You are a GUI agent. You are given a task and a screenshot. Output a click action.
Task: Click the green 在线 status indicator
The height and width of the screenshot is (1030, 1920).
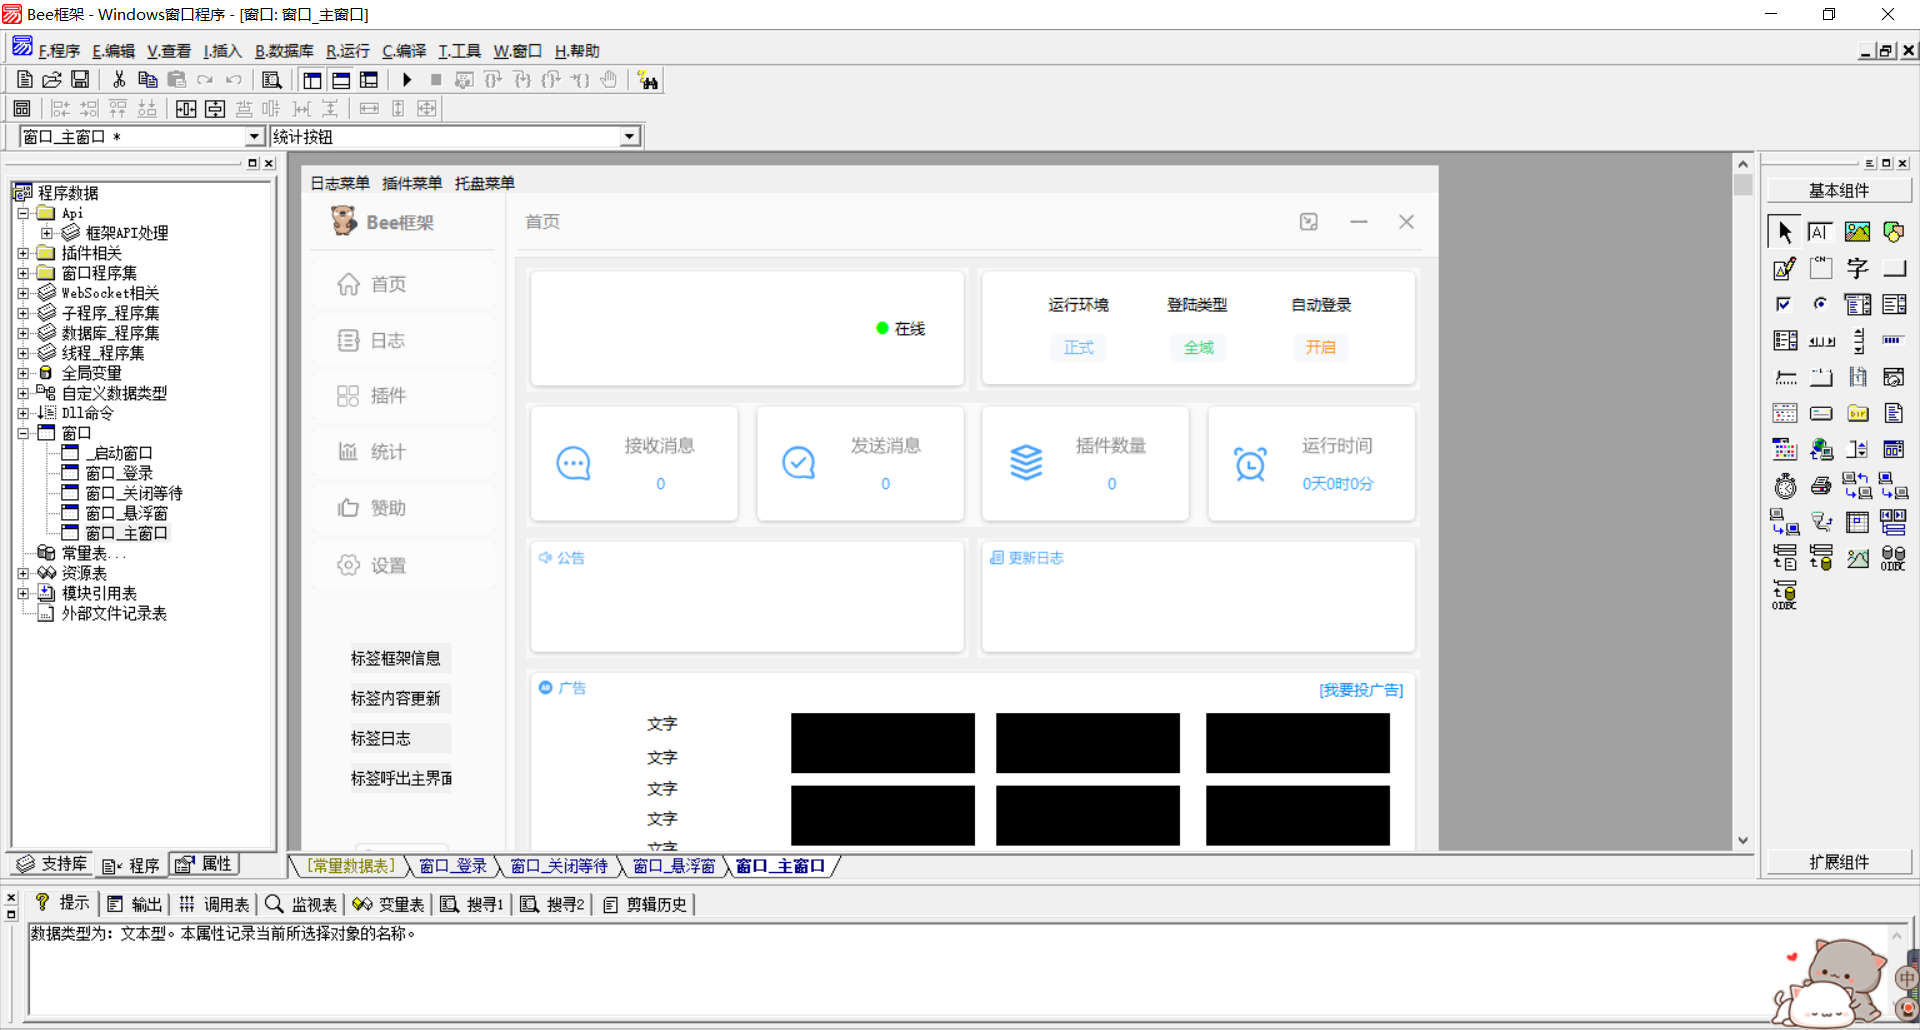pyautogui.click(x=883, y=328)
